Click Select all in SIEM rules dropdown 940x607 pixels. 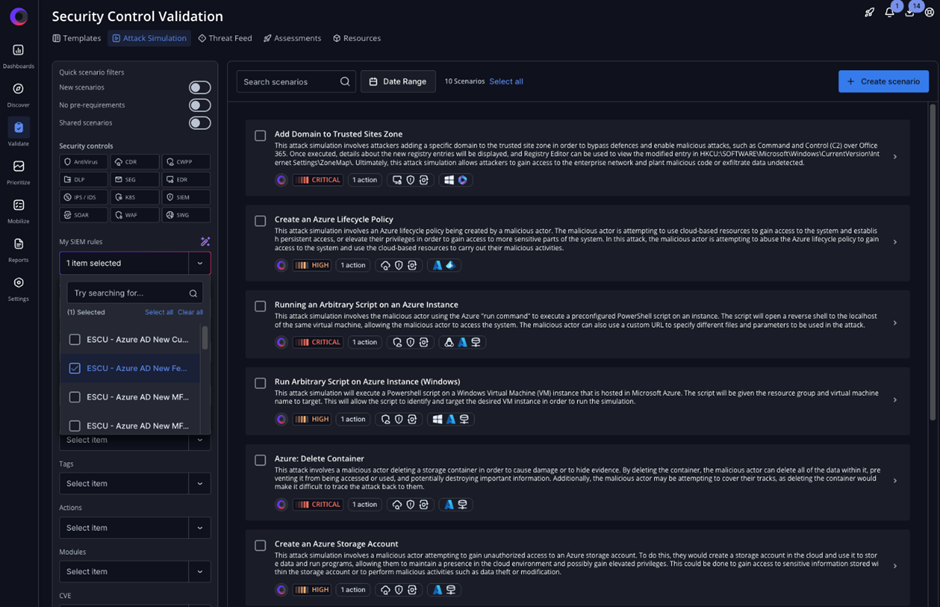159,312
